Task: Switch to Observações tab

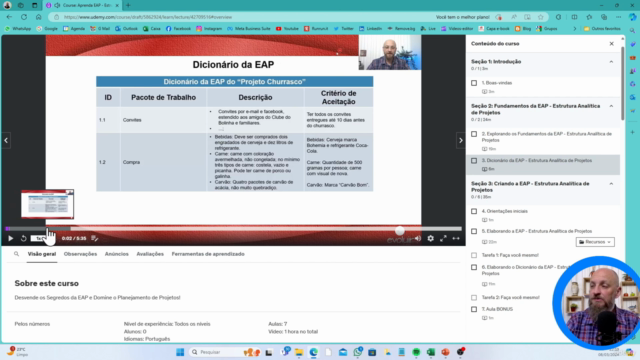Action: (80, 254)
